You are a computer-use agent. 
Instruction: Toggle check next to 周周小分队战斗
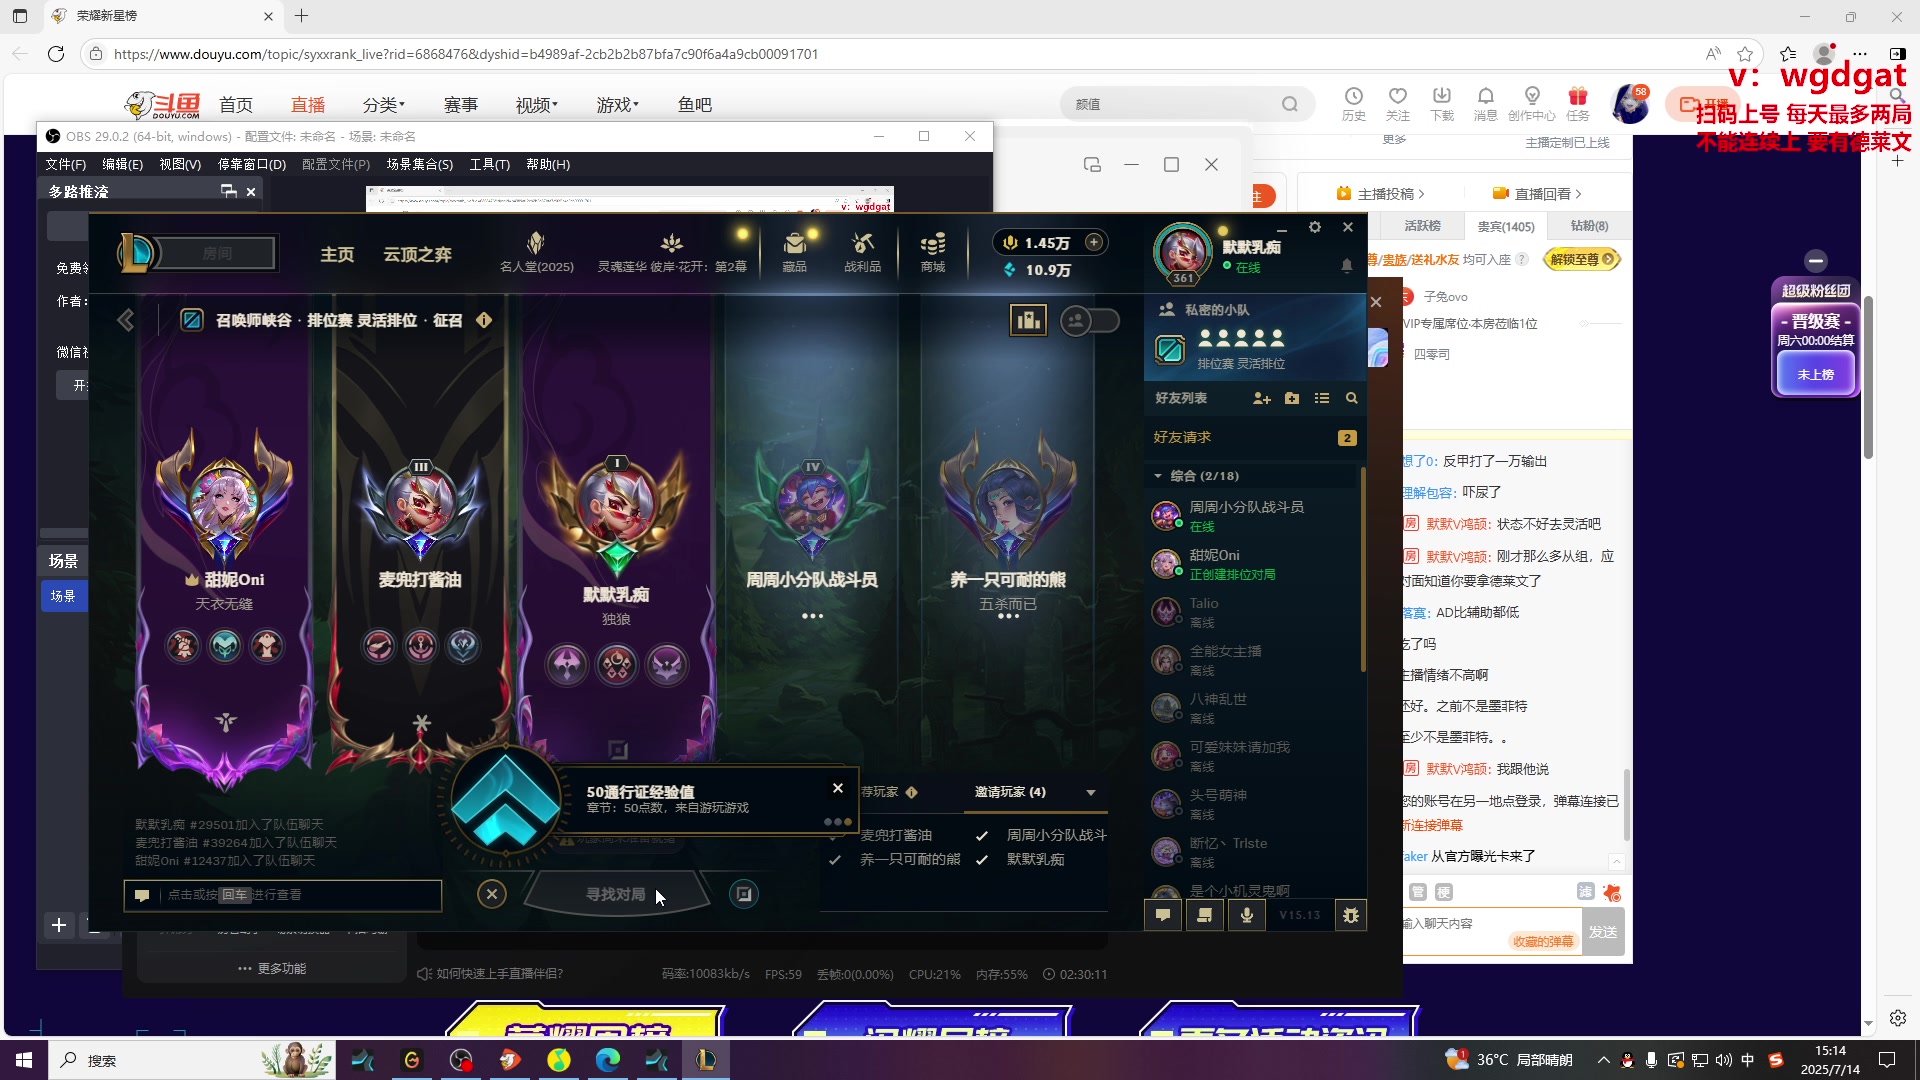pyautogui.click(x=982, y=835)
